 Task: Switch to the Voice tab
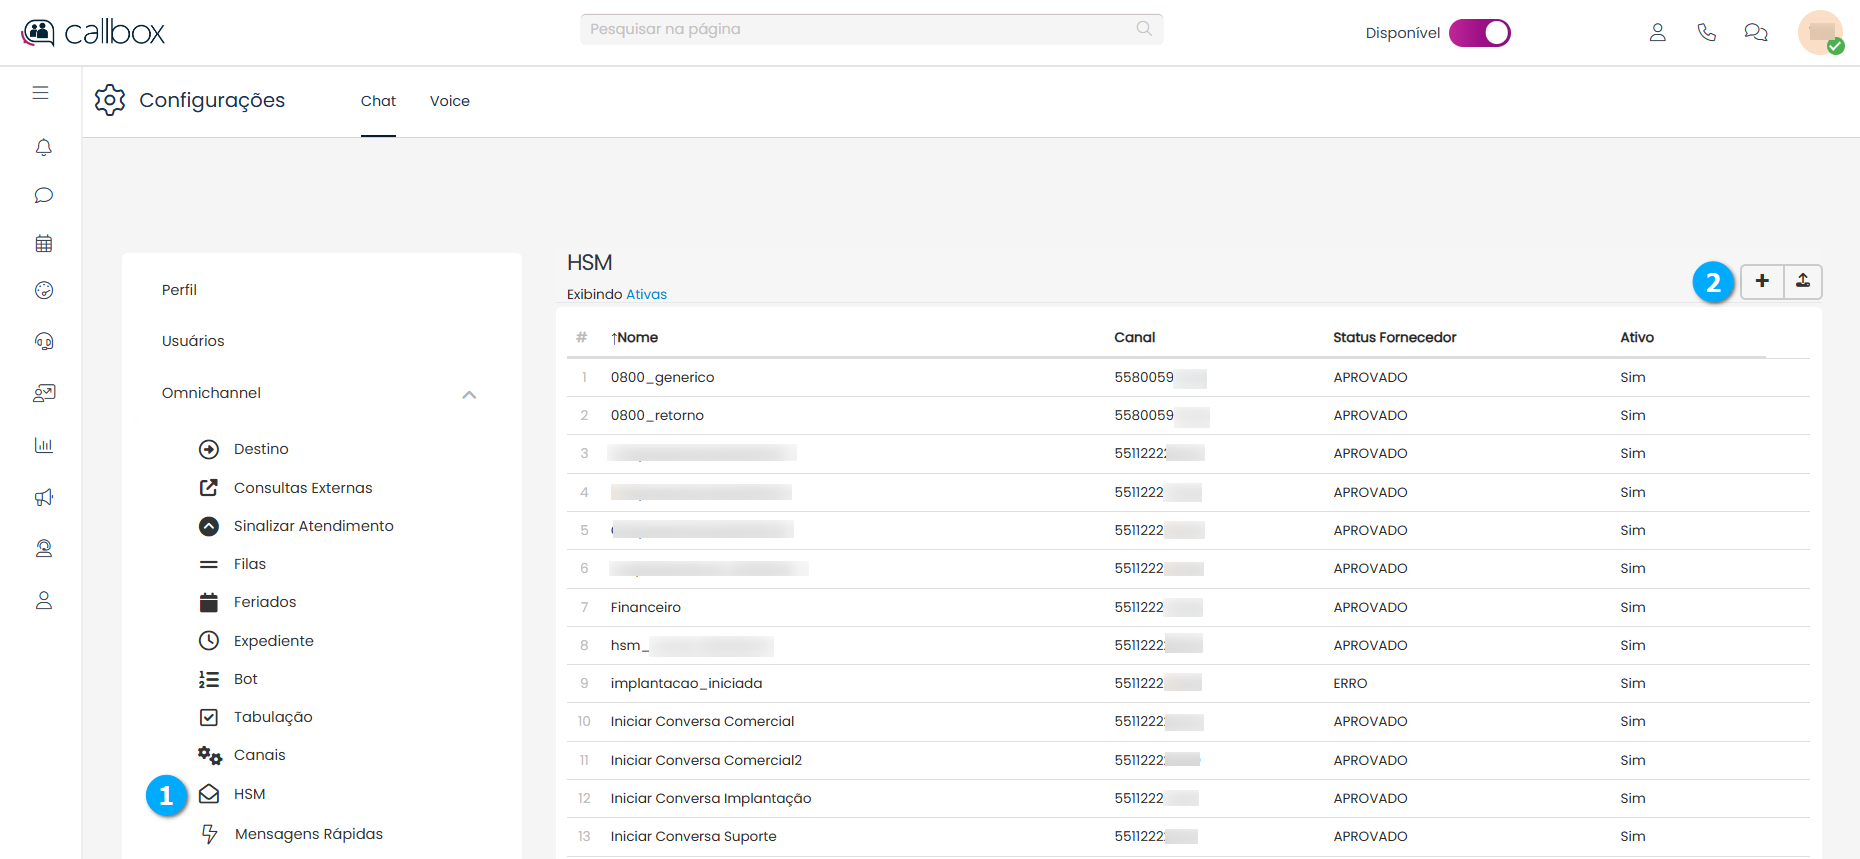click(449, 101)
